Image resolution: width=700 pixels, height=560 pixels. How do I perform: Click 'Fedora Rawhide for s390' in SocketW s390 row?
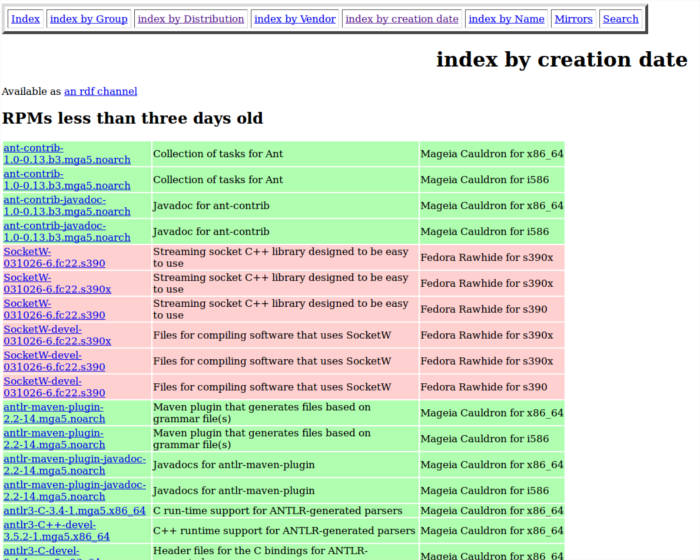484,309
